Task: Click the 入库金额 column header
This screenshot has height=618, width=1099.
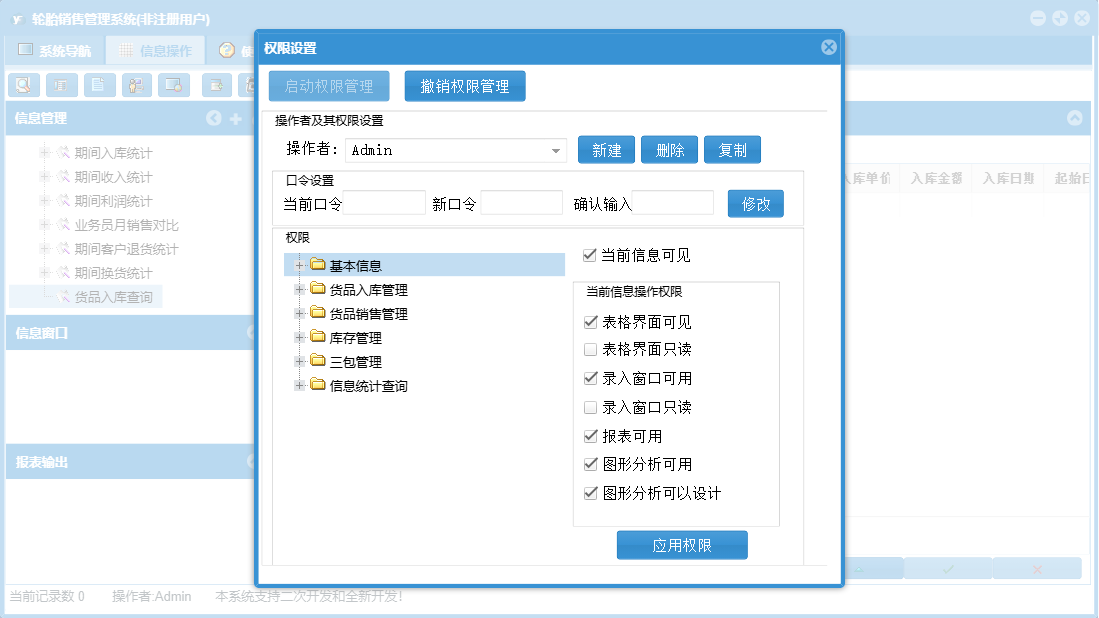Action: coord(936,178)
